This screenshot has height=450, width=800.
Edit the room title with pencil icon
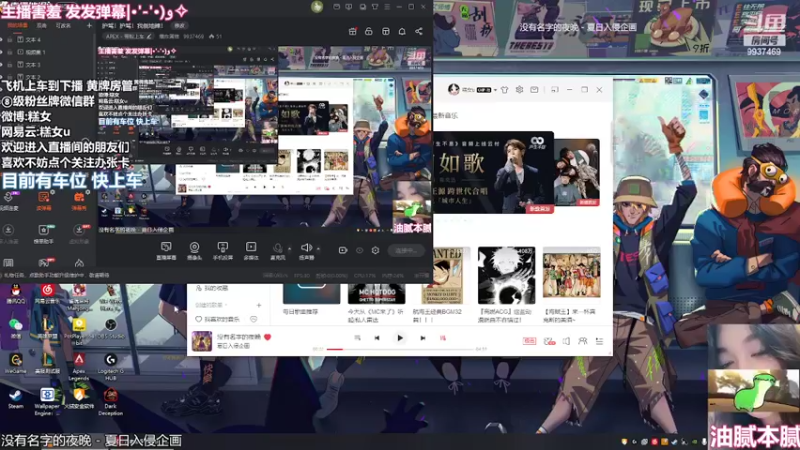click(x=149, y=37)
